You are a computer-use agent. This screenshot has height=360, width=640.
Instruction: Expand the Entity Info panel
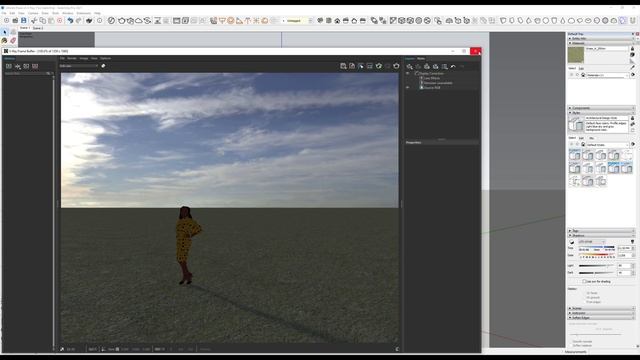pyautogui.click(x=602, y=38)
